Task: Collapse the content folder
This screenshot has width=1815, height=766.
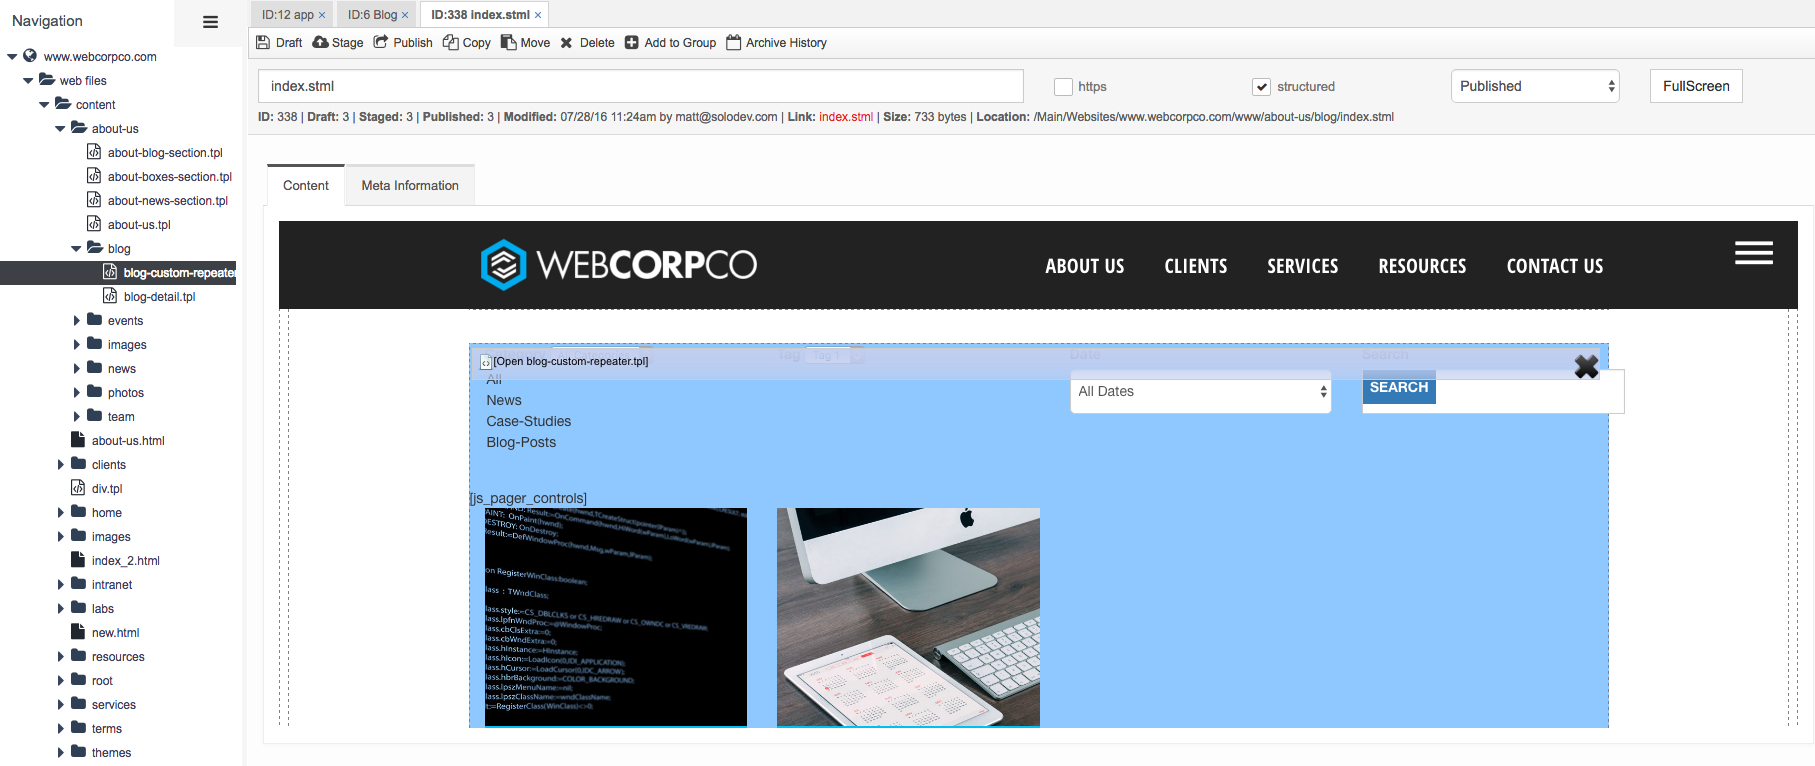Action: pos(44,105)
